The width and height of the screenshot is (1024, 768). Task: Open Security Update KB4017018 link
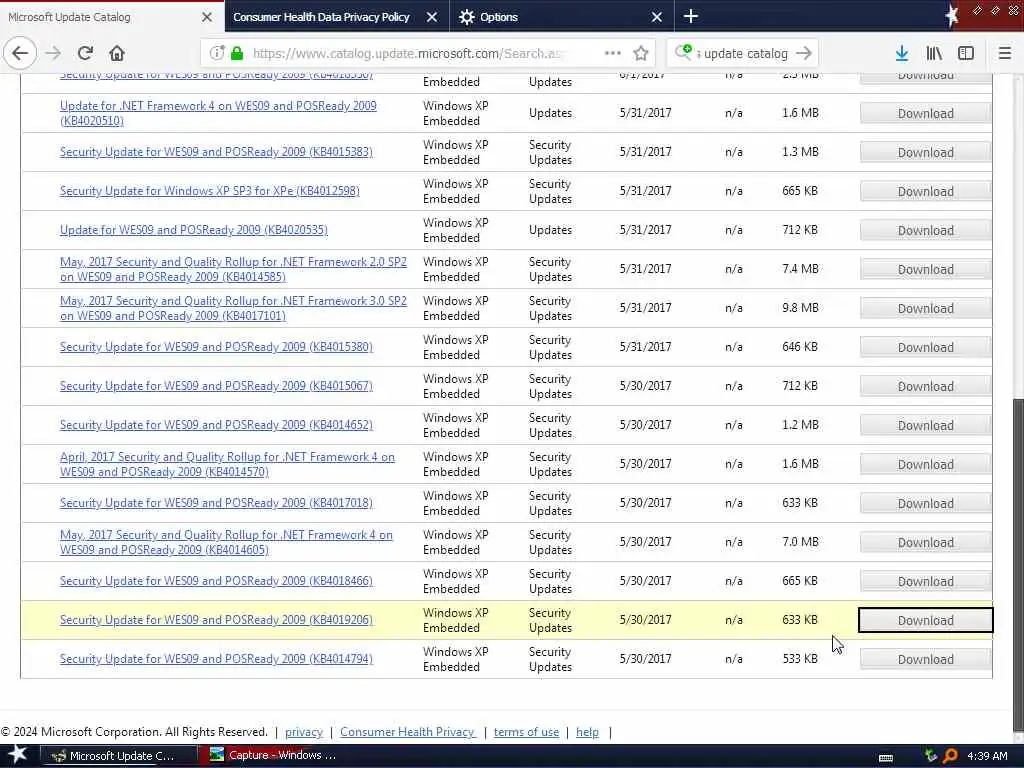[216, 503]
